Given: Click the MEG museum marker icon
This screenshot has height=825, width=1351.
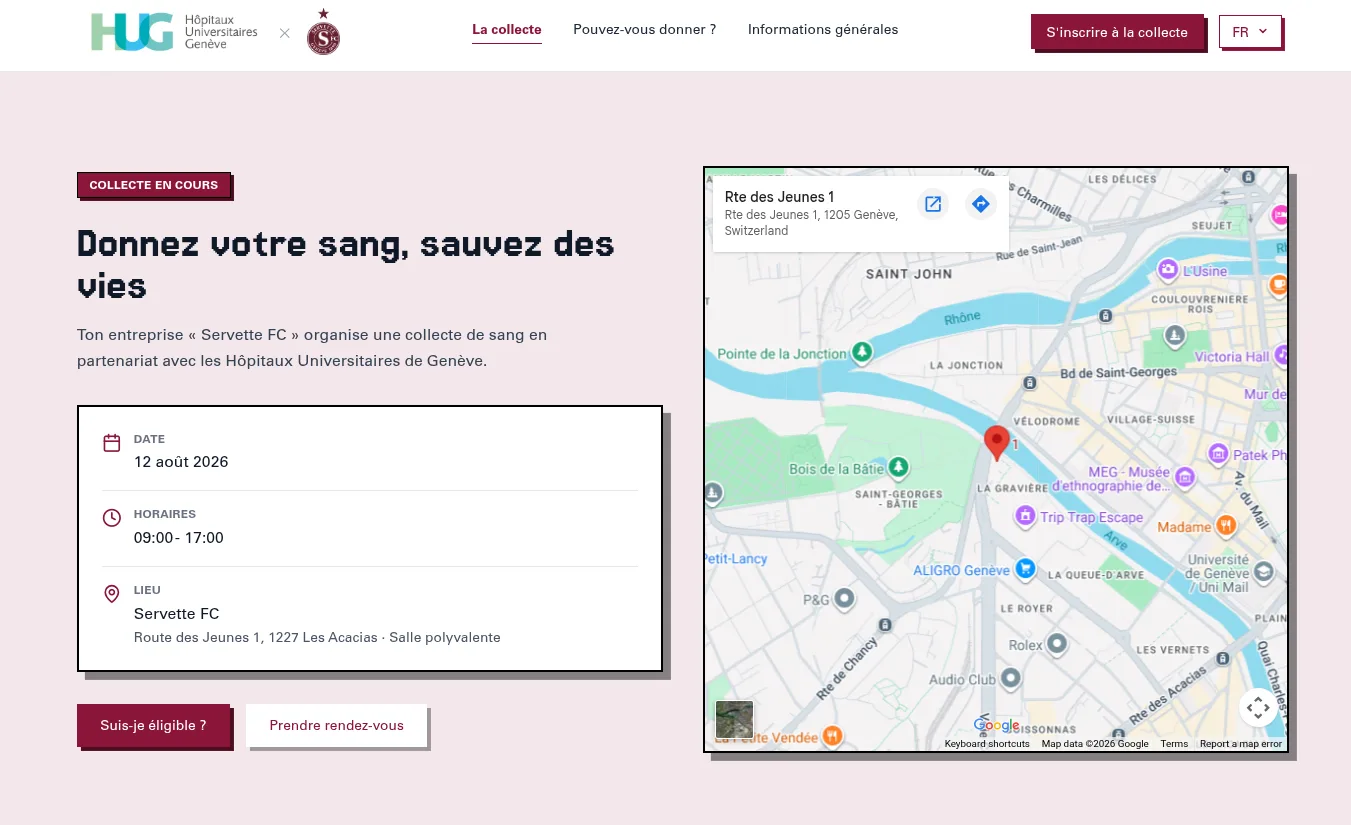Looking at the screenshot, I should (x=1185, y=477).
